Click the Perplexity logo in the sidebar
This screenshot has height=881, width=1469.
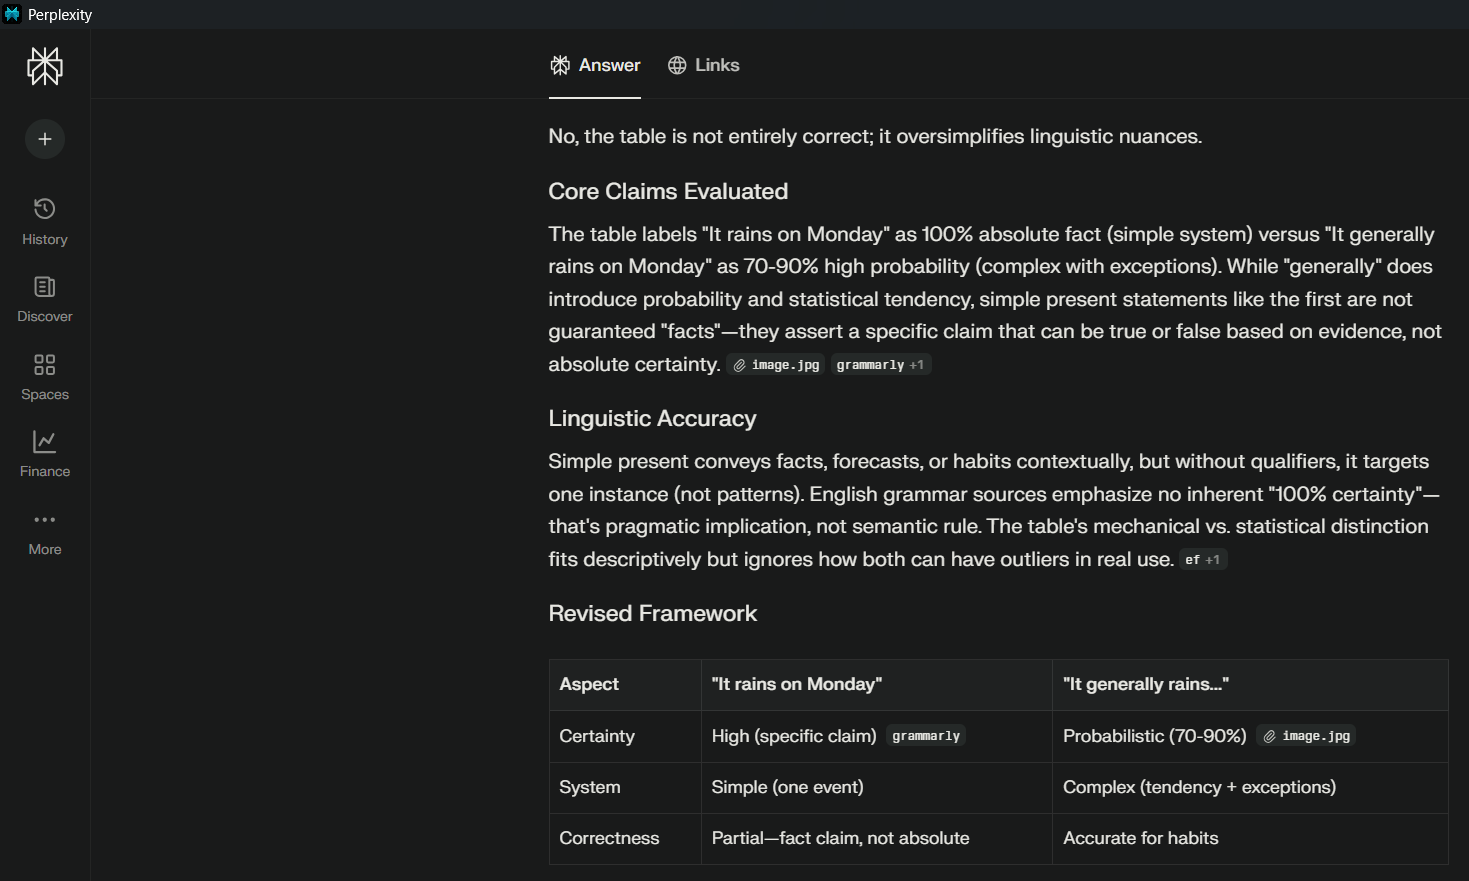[45, 67]
